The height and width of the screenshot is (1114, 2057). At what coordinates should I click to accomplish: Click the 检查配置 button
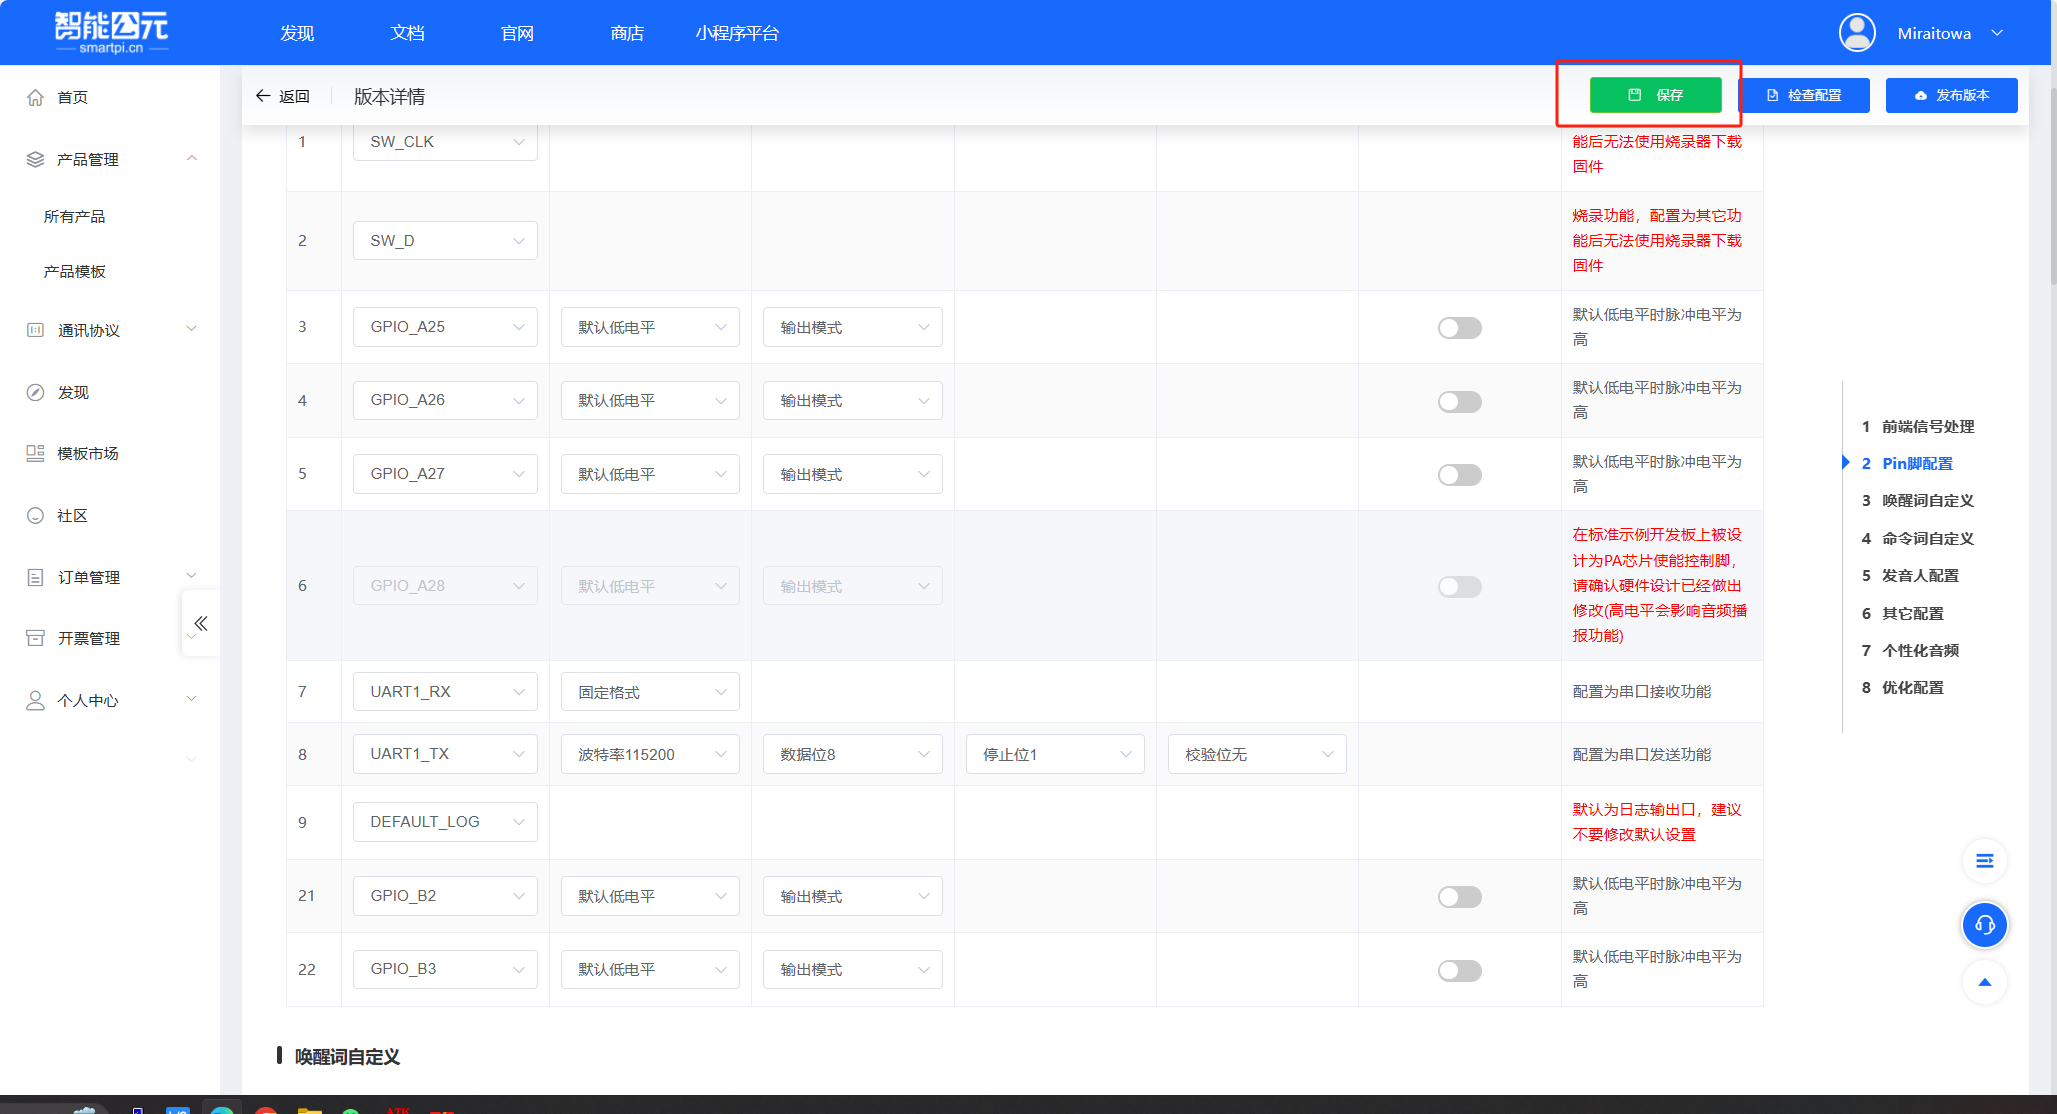click(x=1806, y=95)
